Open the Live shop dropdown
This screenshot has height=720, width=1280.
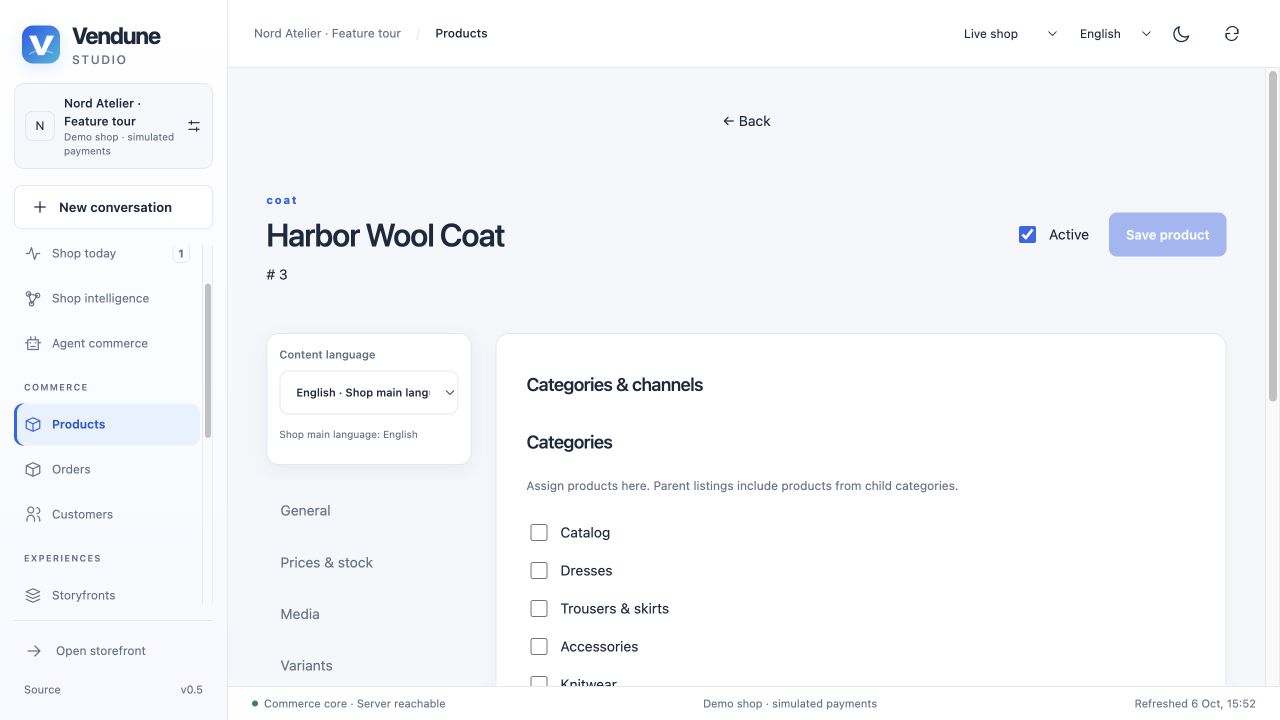click(1010, 34)
